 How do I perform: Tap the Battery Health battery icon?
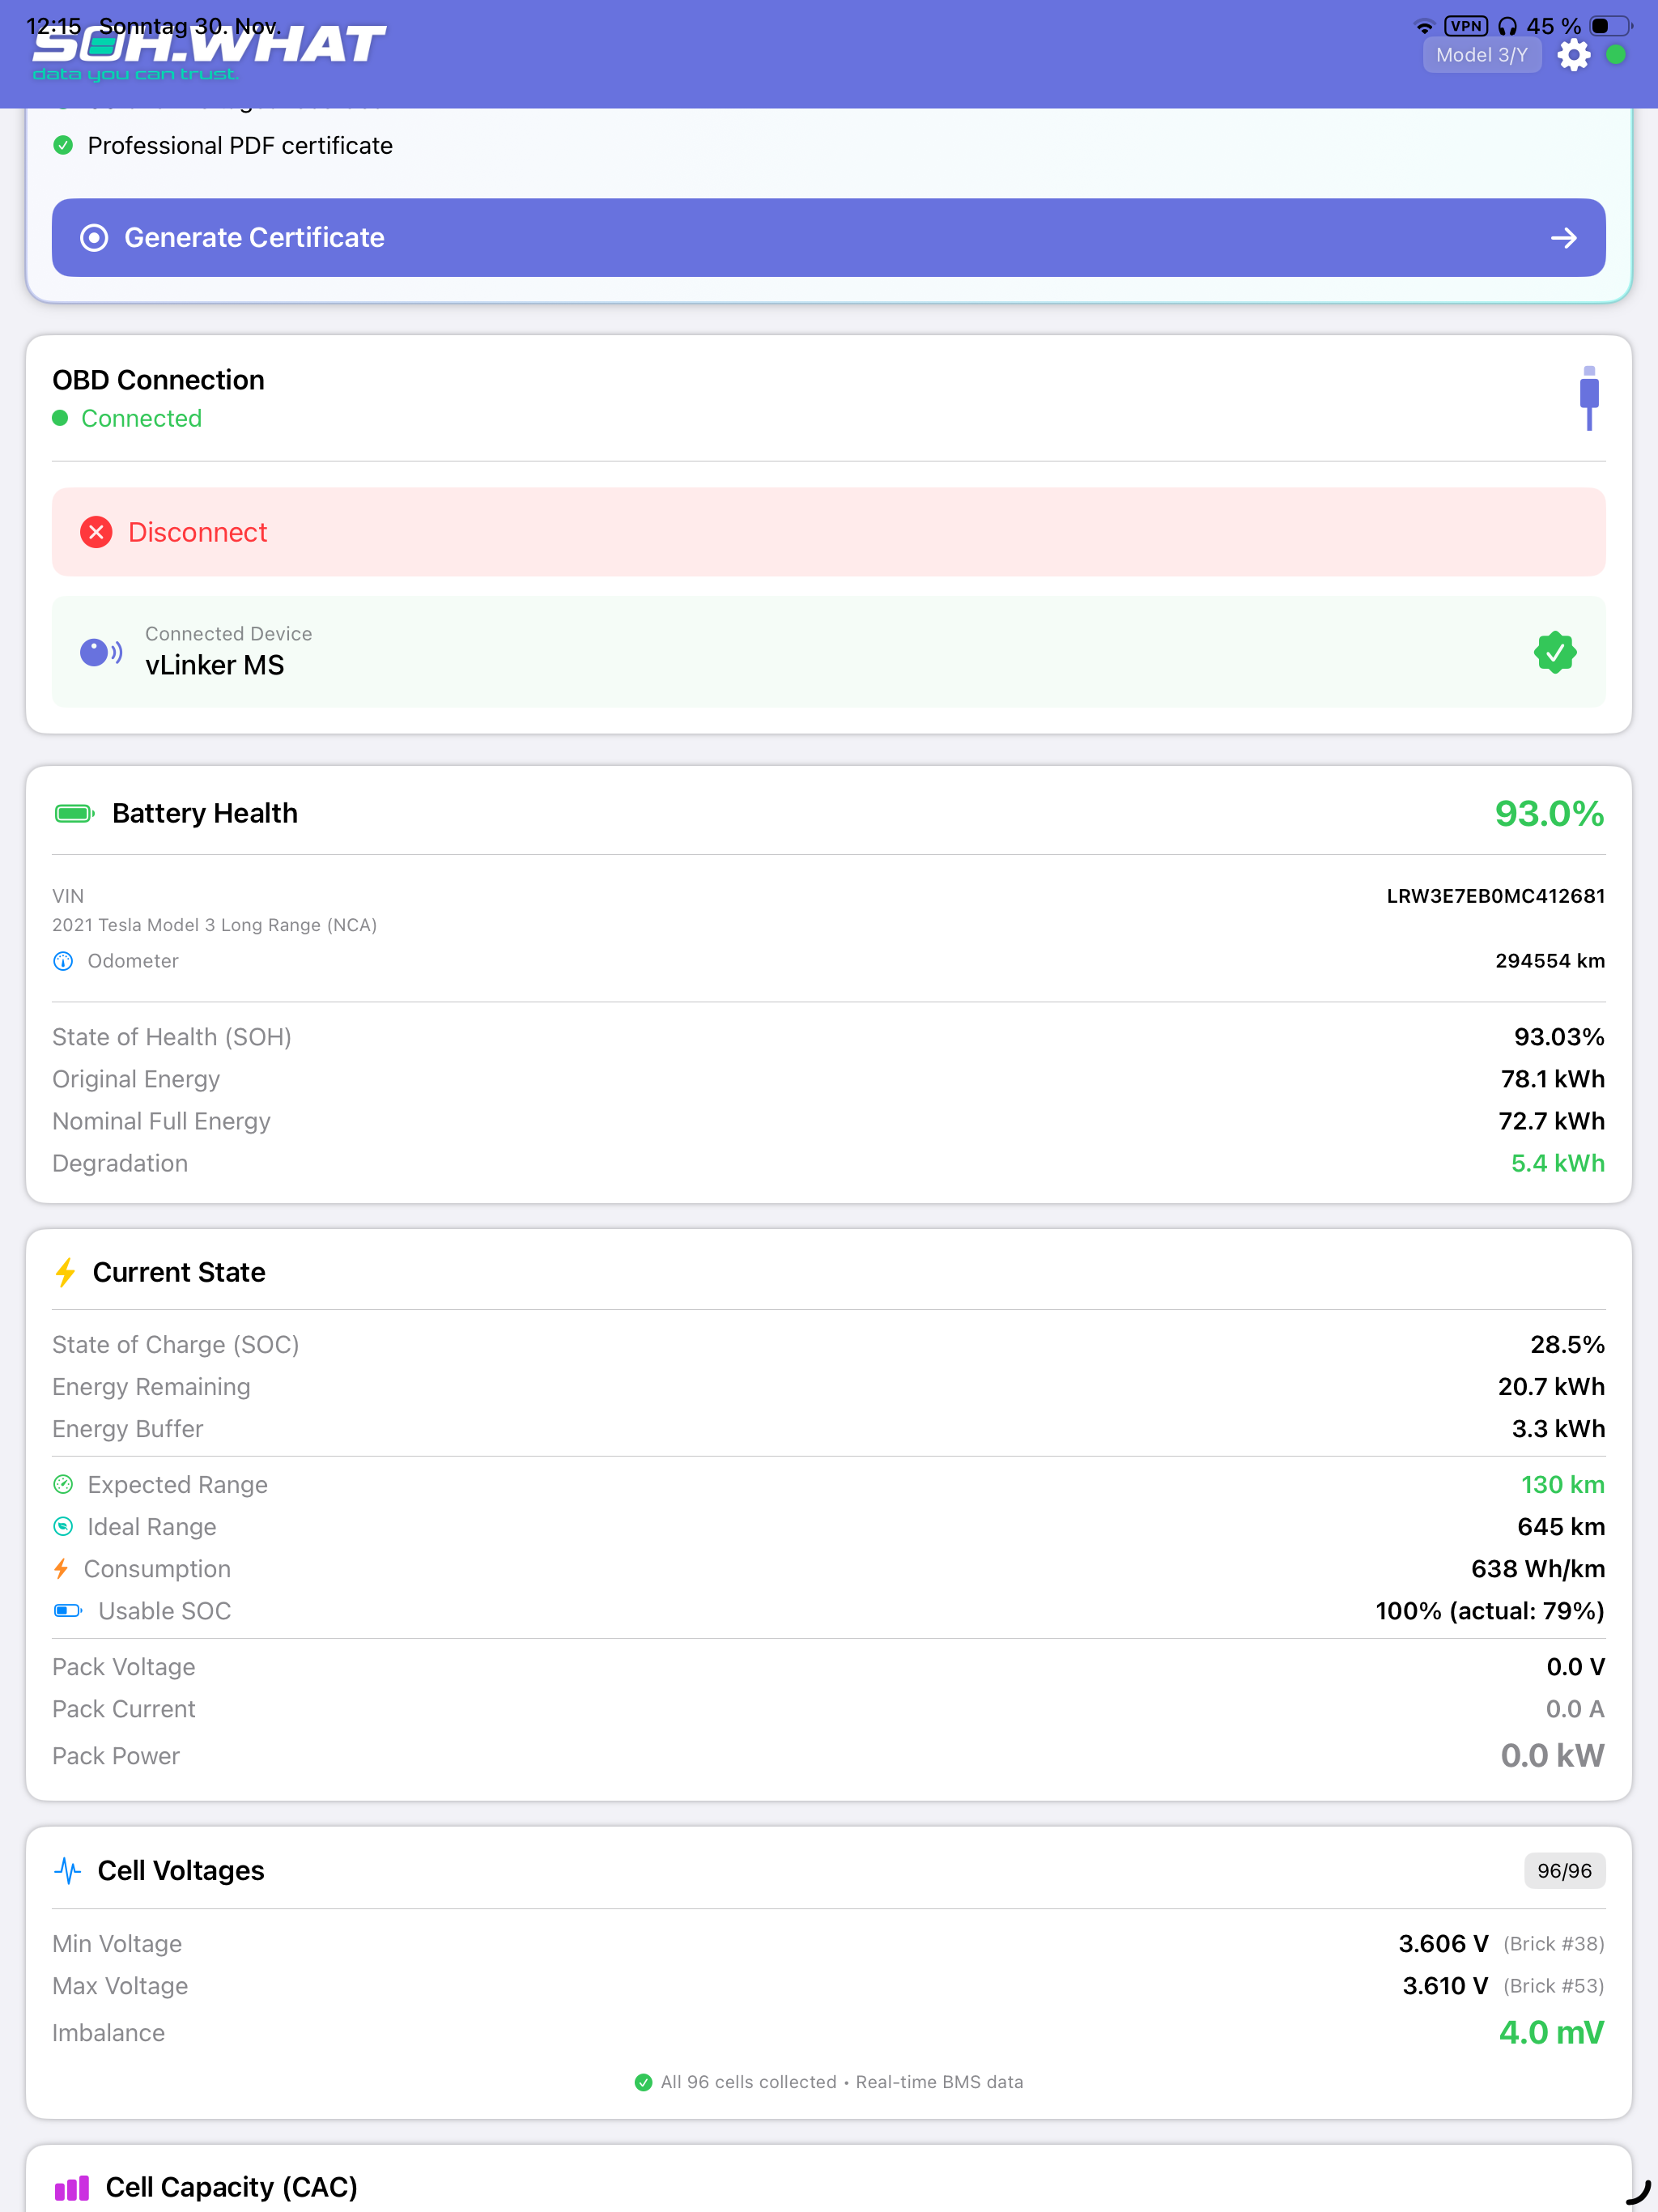click(x=75, y=814)
